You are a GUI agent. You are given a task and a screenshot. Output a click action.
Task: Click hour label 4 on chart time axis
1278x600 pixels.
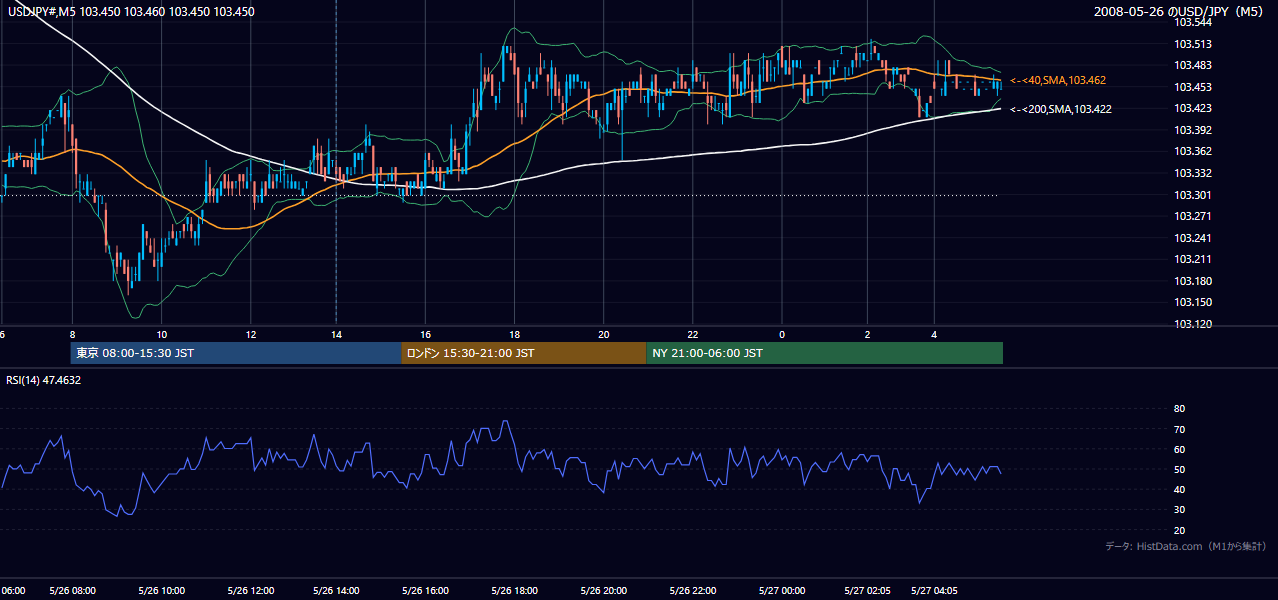point(934,334)
